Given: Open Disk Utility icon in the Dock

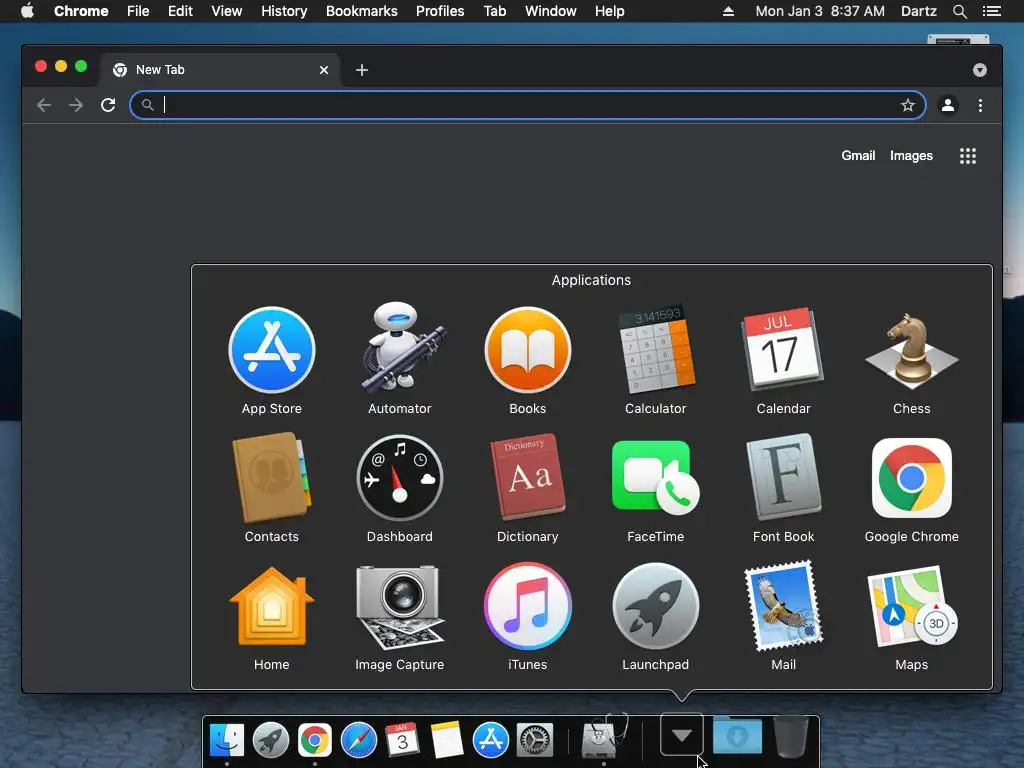Looking at the screenshot, I should (x=603, y=738).
